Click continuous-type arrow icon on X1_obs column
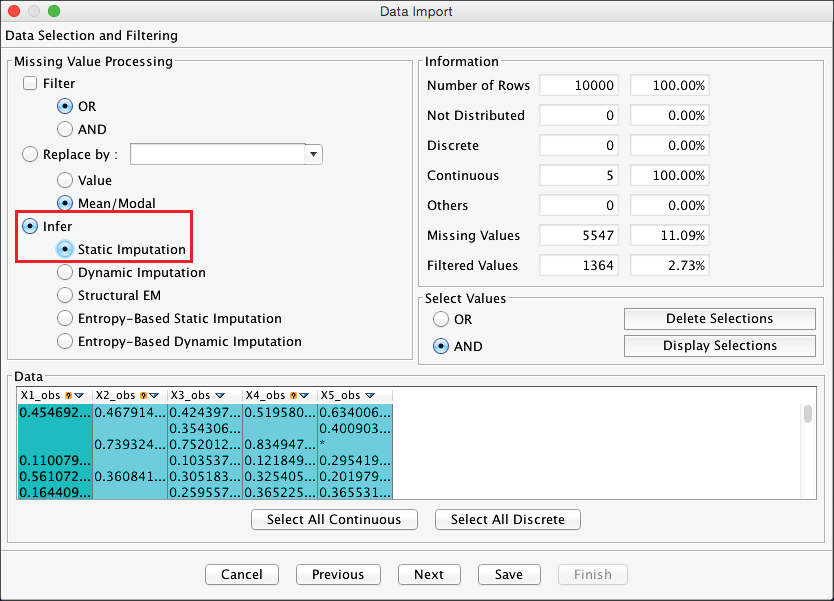Image resolution: width=834 pixels, height=601 pixels. [79, 396]
